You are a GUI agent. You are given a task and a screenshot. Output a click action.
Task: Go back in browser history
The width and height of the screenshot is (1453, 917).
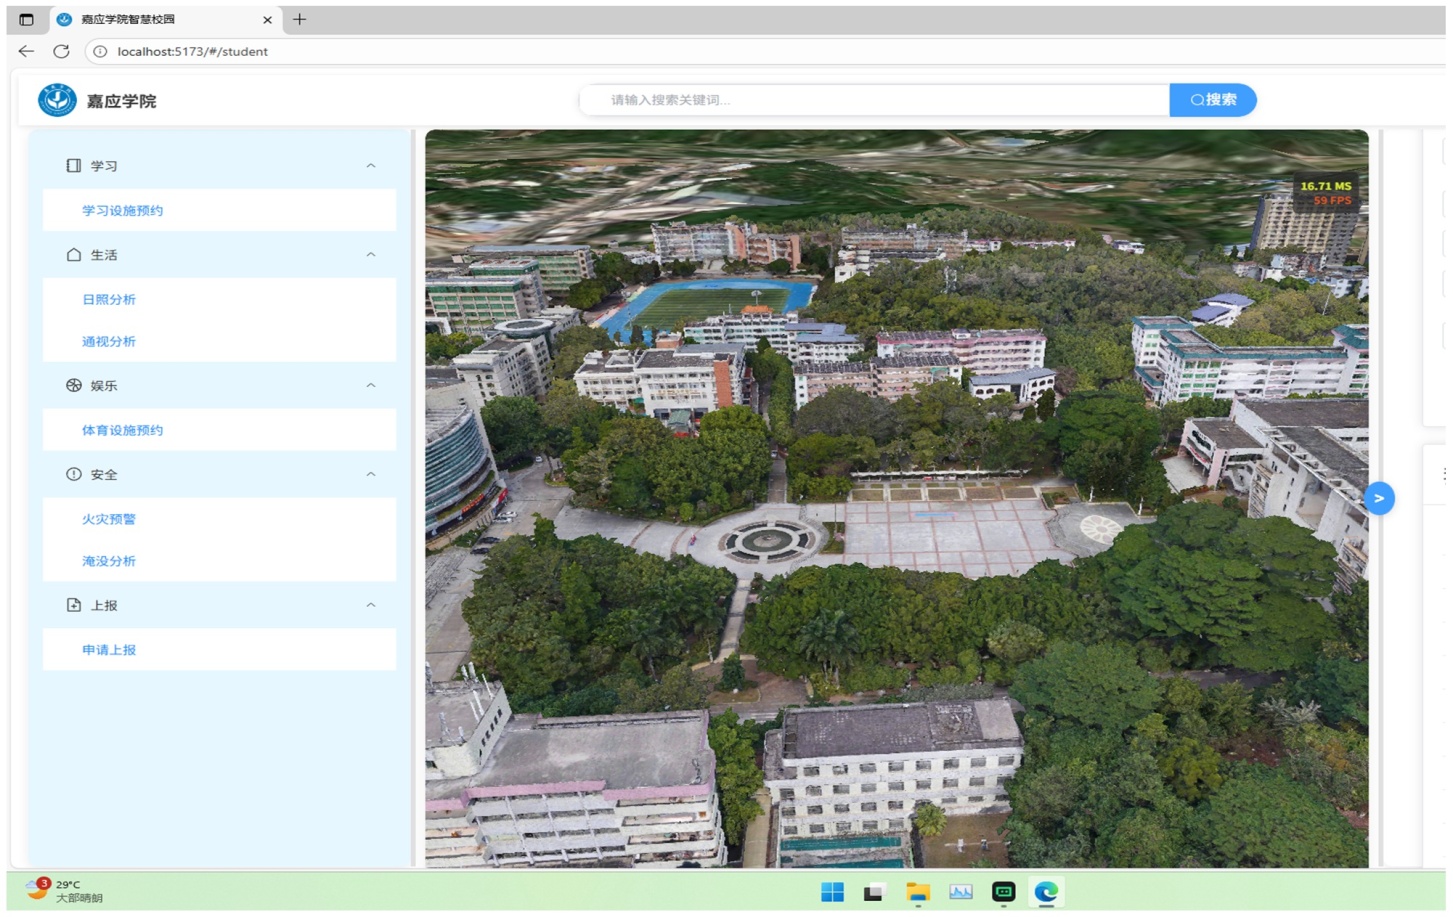(26, 51)
